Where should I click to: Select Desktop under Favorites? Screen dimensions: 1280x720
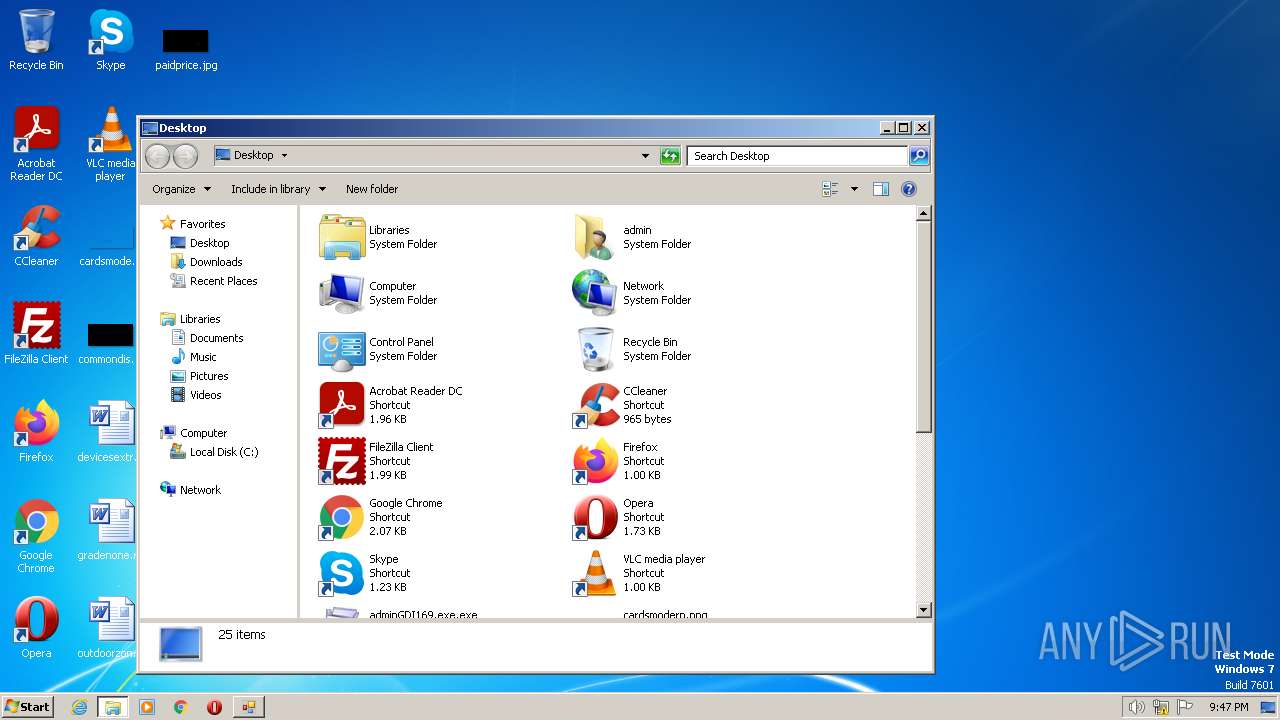(x=200, y=243)
